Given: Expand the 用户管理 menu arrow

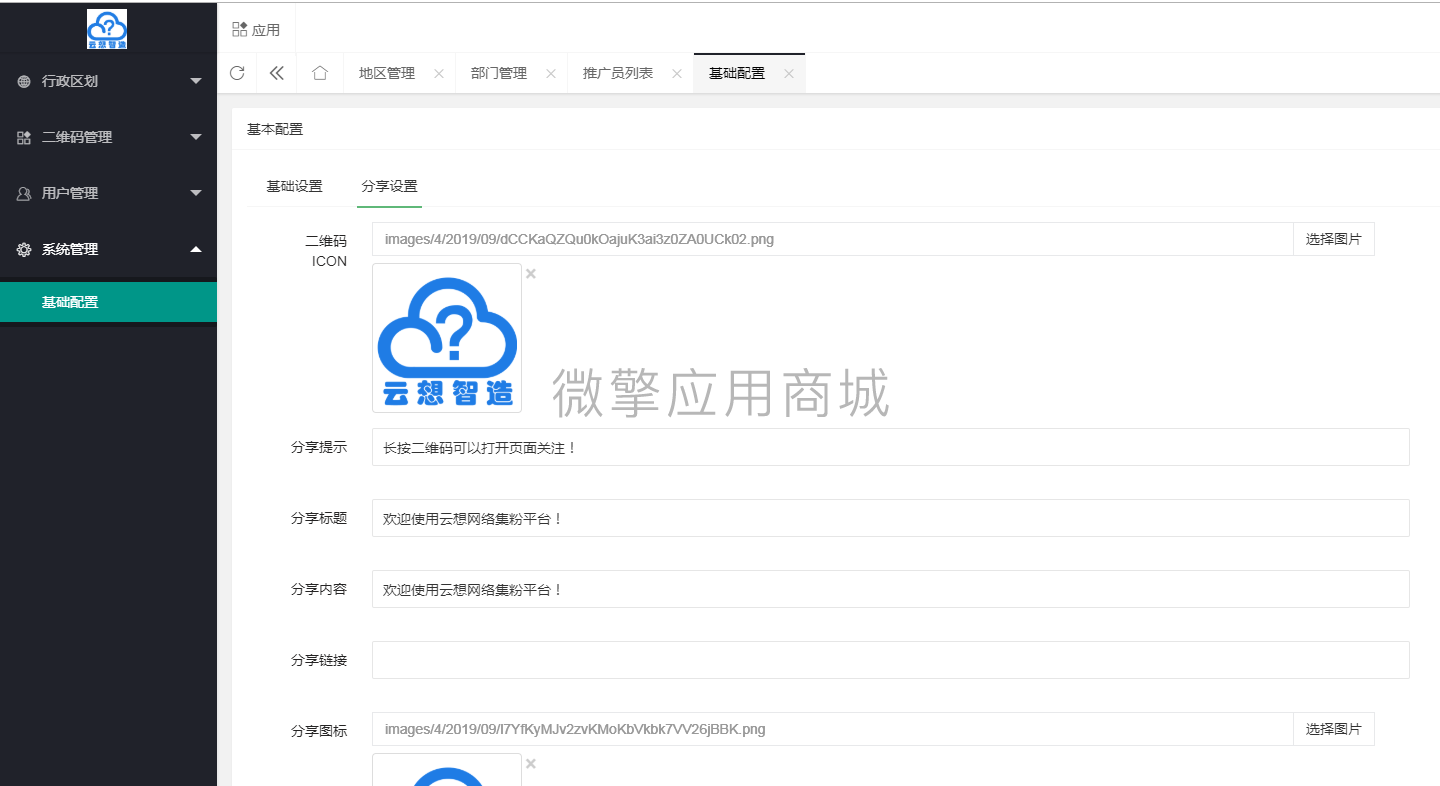Looking at the screenshot, I should (x=196, y=194).
